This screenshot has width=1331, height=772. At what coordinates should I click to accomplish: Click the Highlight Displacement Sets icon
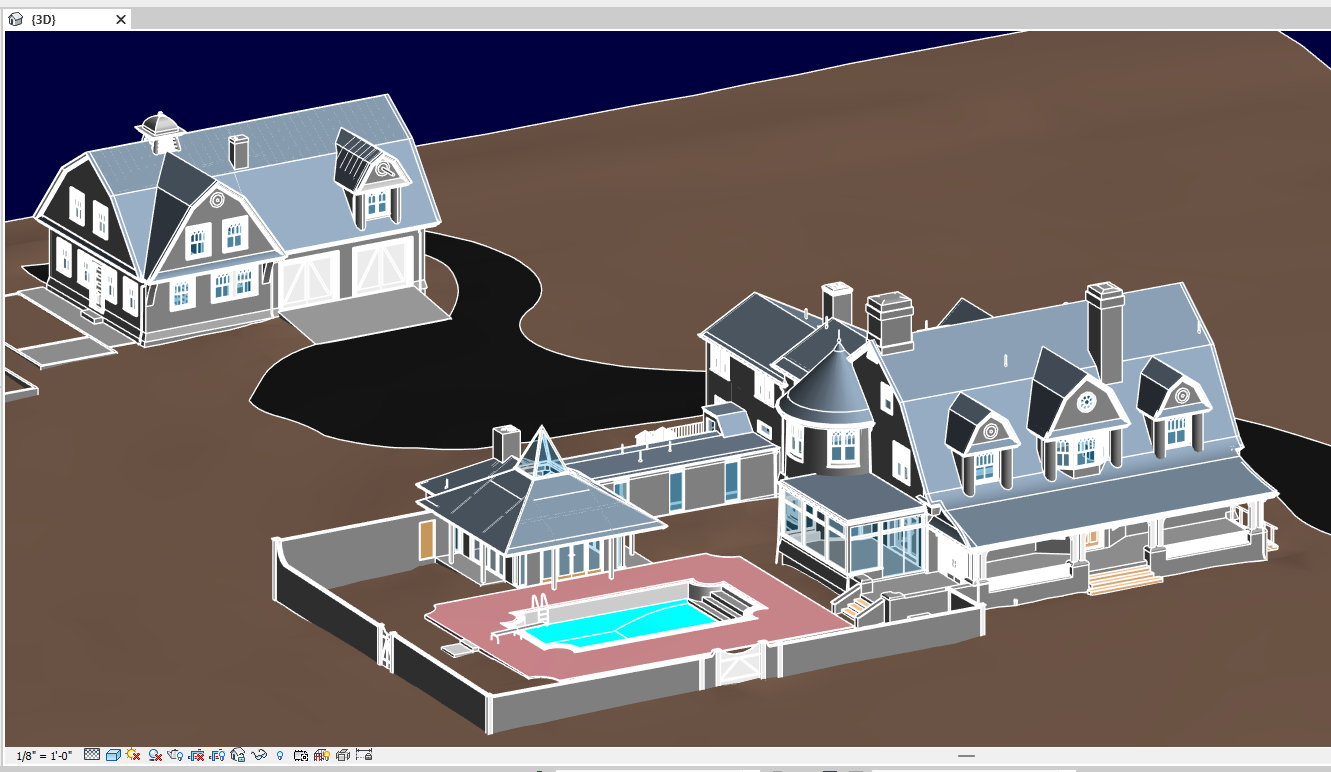(x=345, y=756)
